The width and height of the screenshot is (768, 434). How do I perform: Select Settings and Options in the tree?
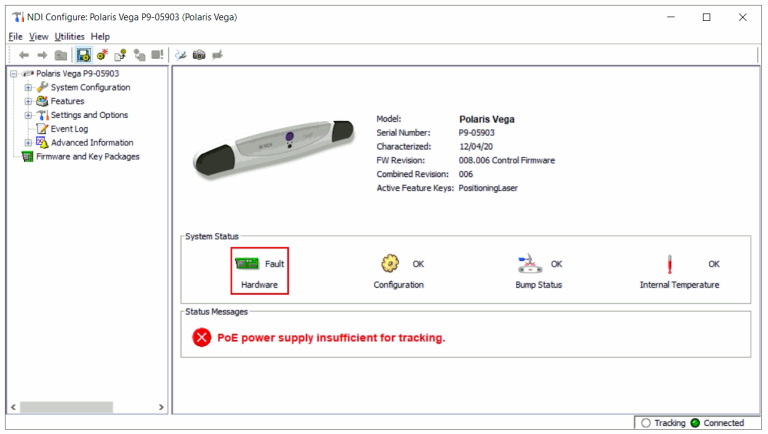89,115
